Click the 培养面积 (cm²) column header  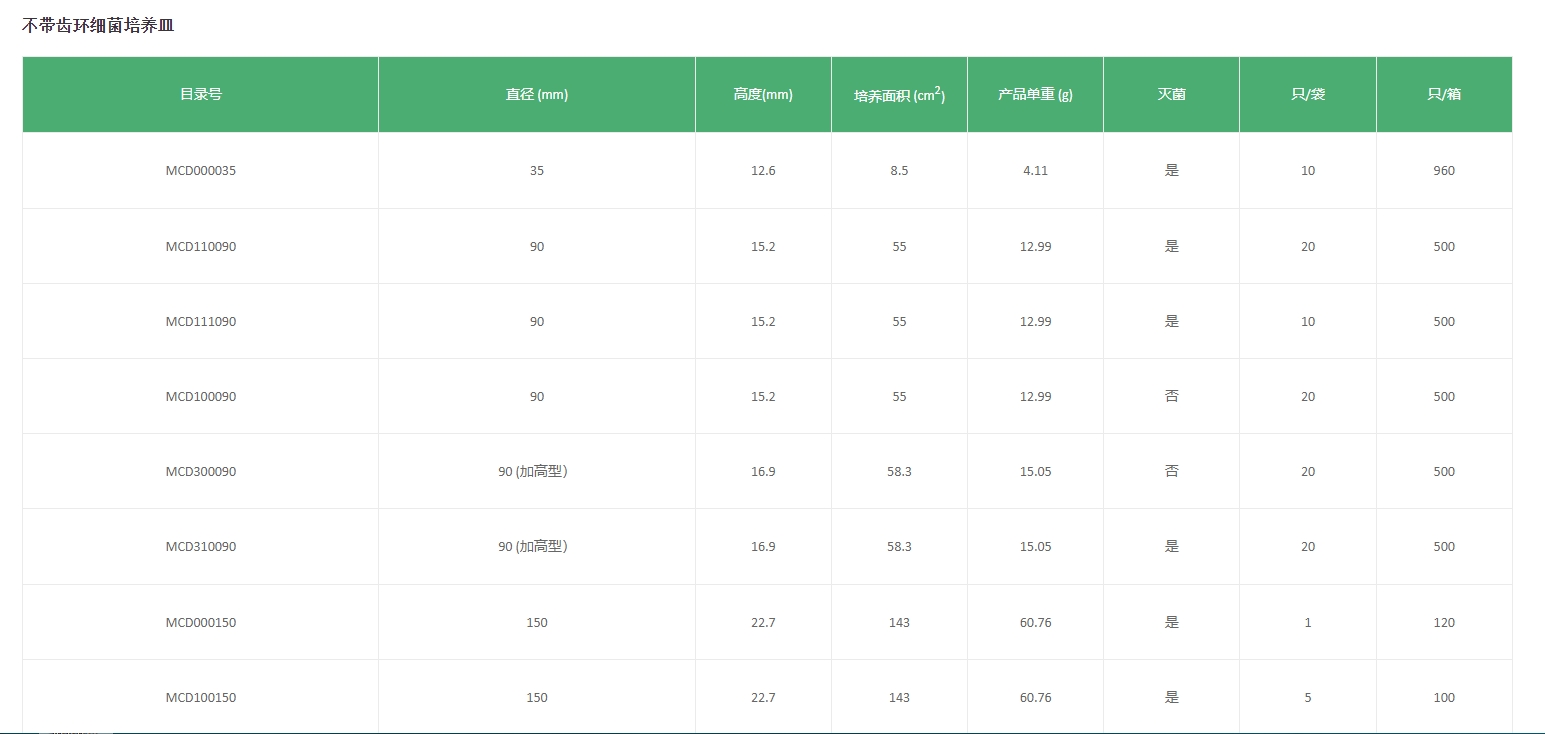tap(899, 95)
